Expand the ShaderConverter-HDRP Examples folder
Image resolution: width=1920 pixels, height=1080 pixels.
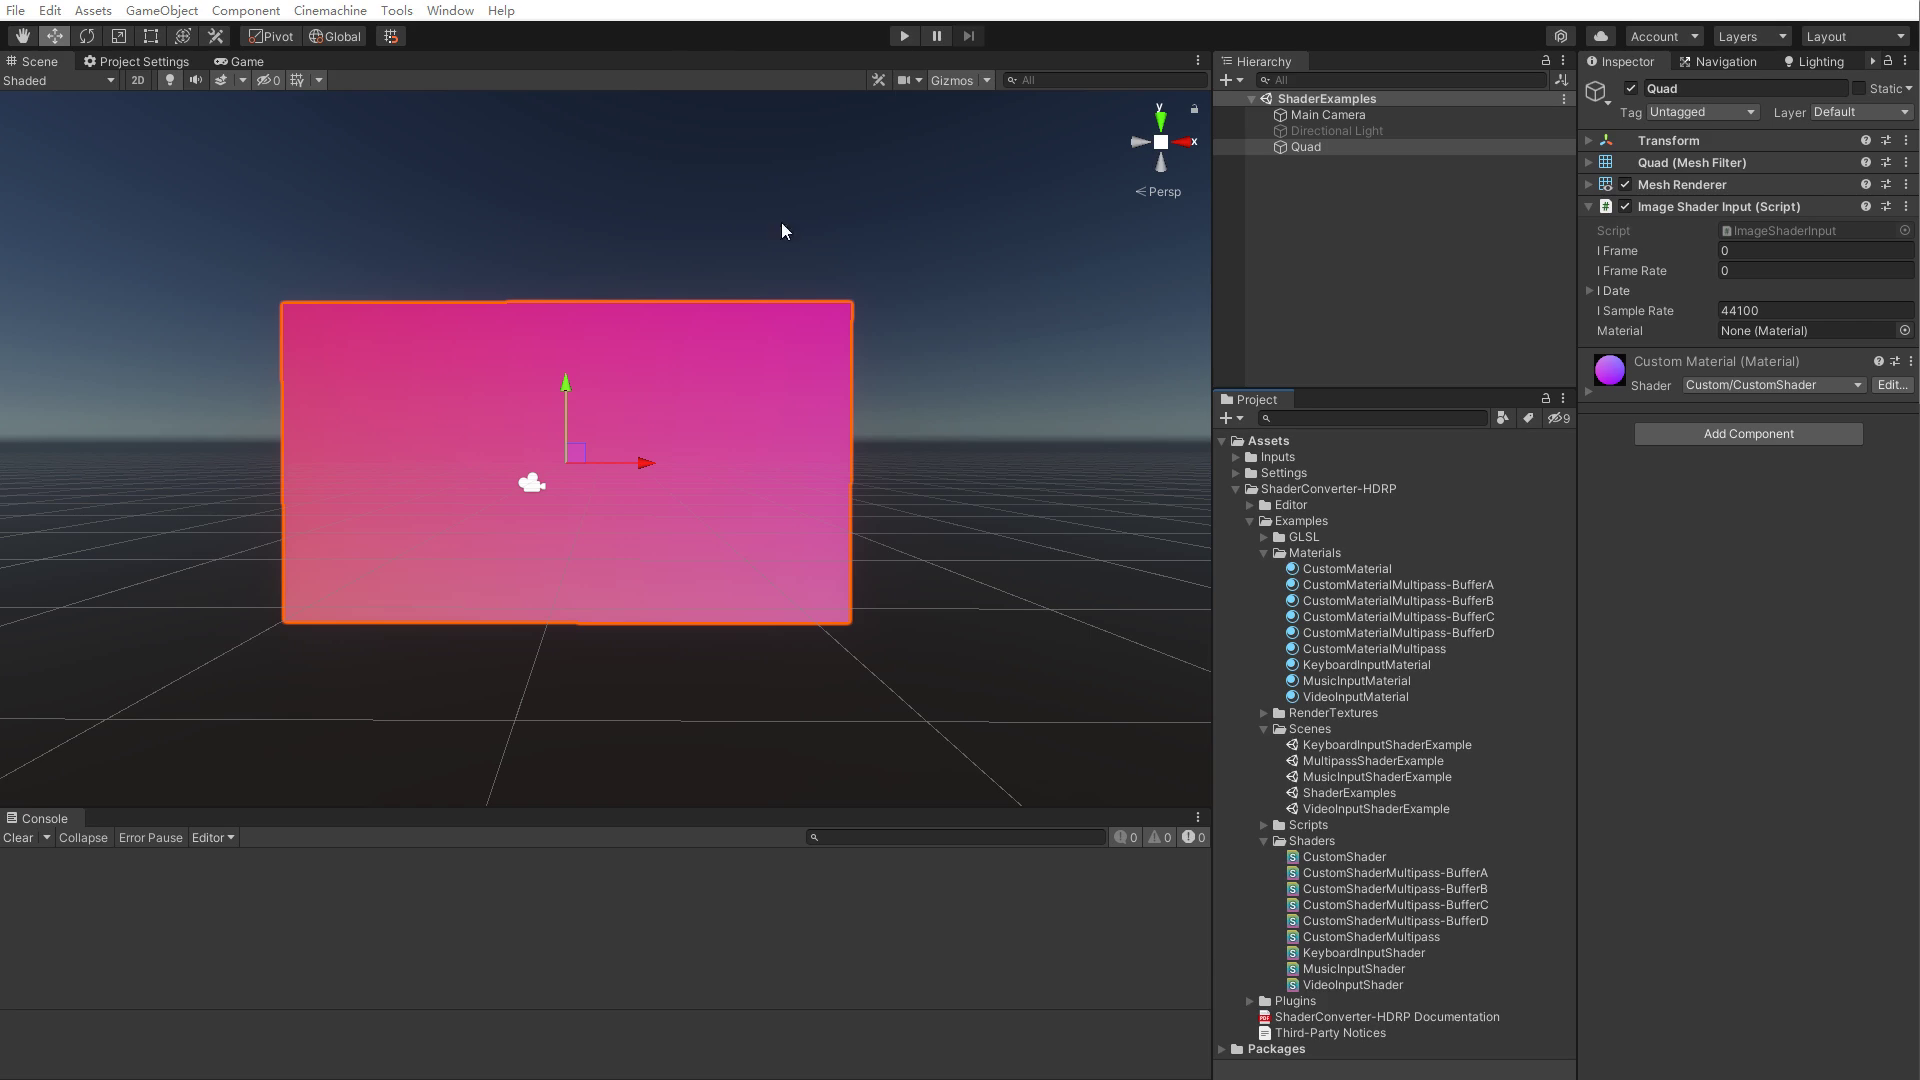click(1251, 521)
